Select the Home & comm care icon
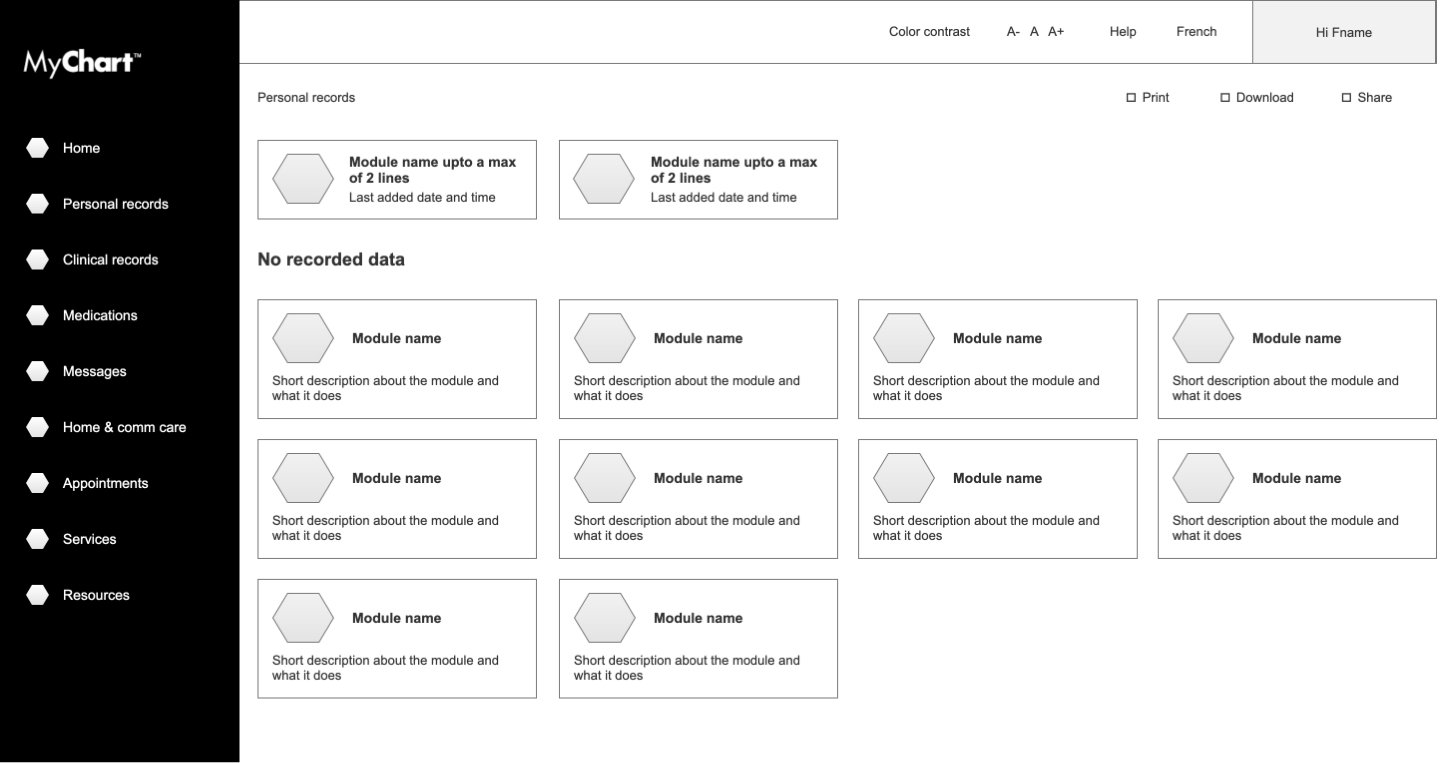This screenshot has height=763, width=1440. (x=38, y=426)
